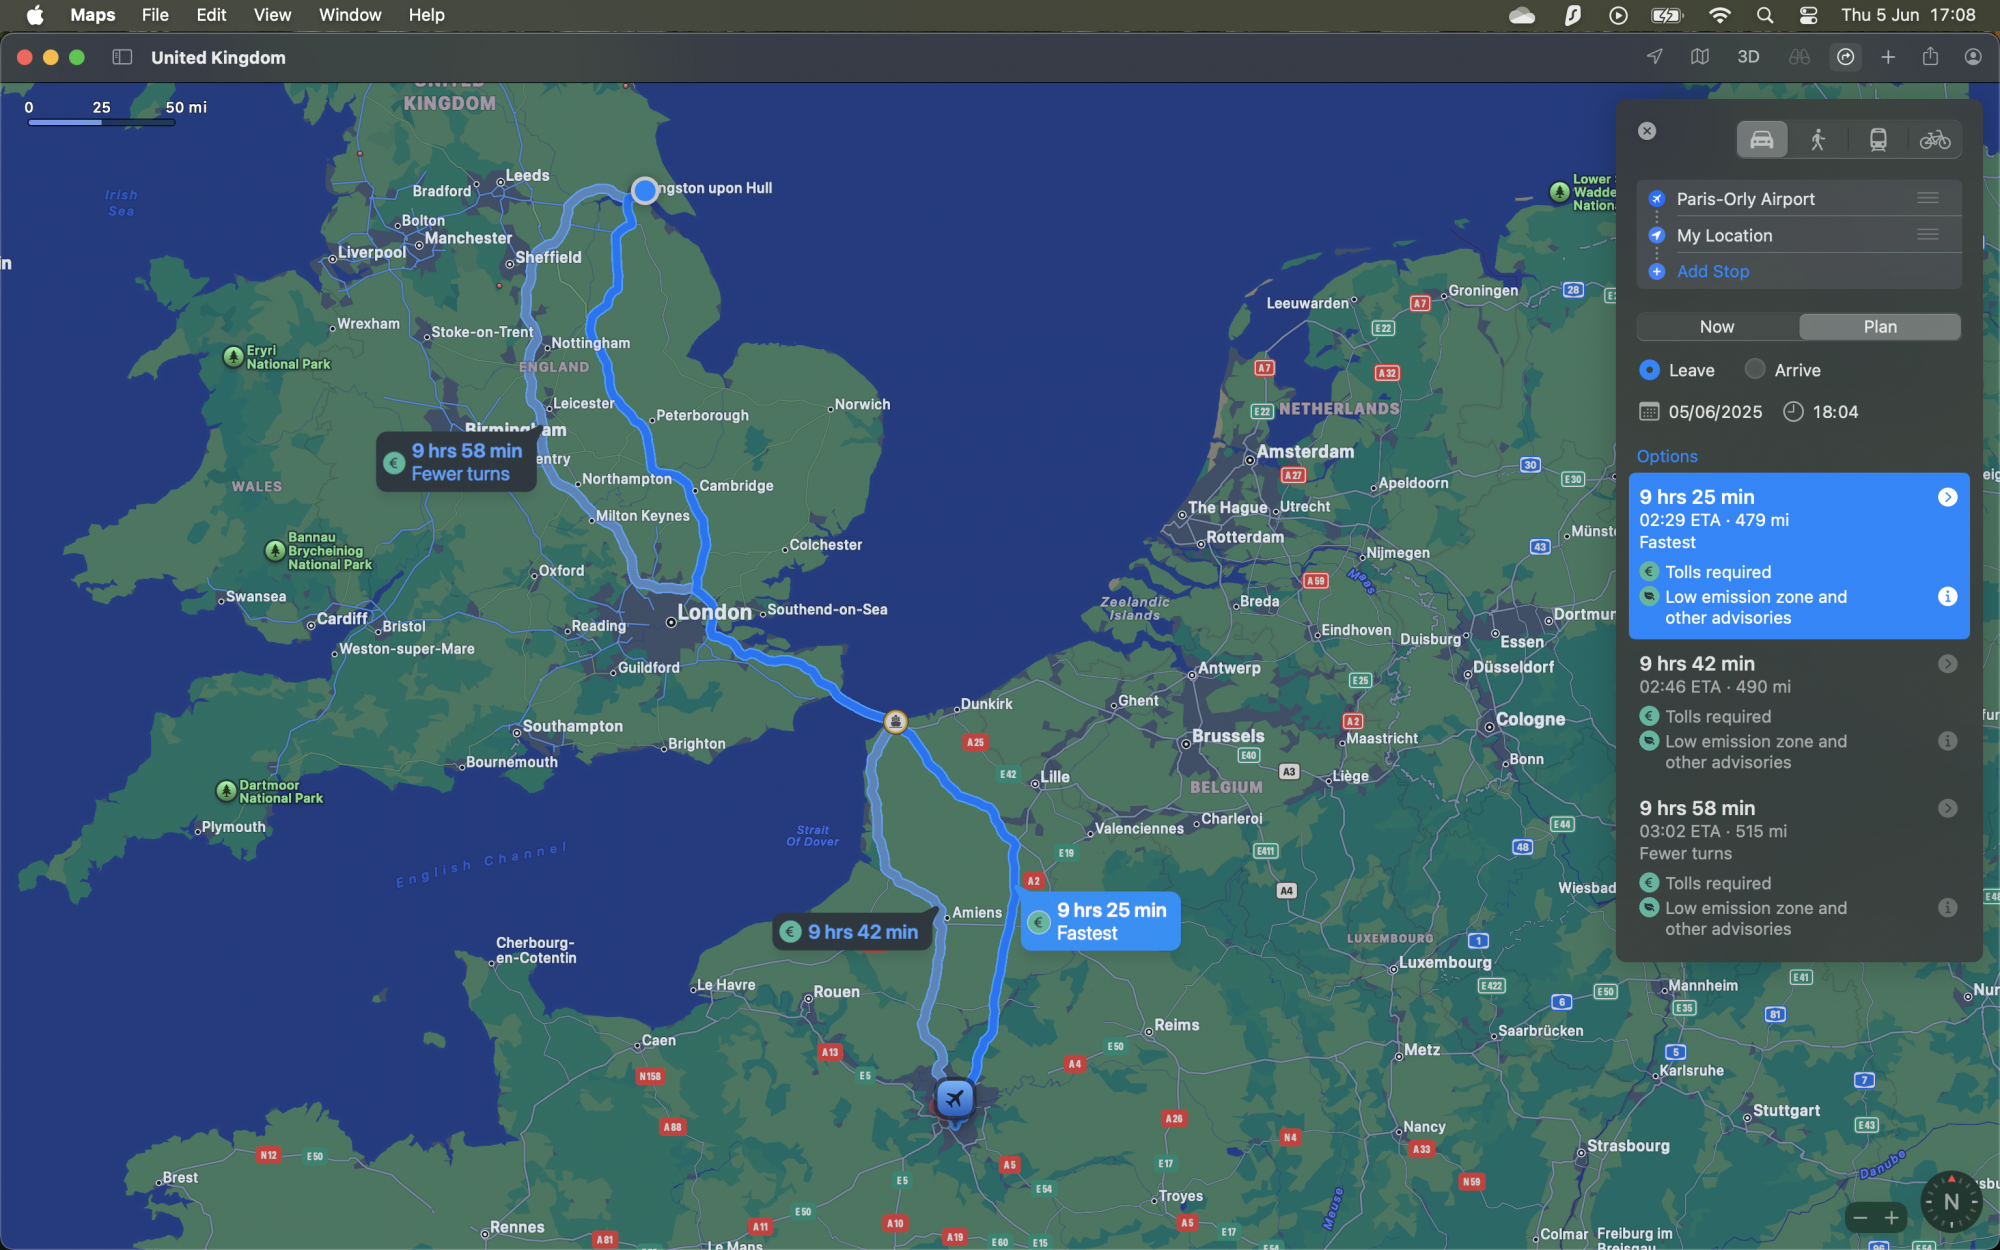This screenshot has width=2000, height=1250.
Task: Select the cycling directions icon
Action: [x=1934, y=140]
